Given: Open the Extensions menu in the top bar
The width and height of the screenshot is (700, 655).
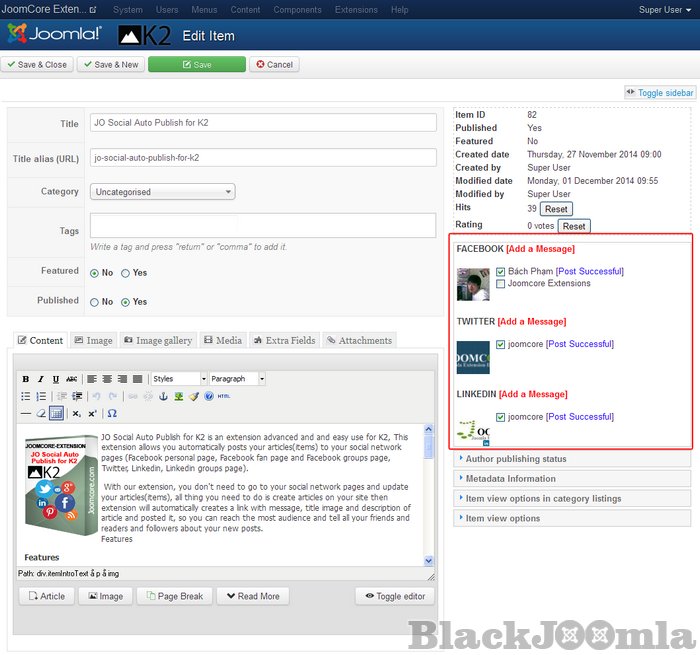Looking at the screenshot, I should pyautogui.click(x=356, y=9).
